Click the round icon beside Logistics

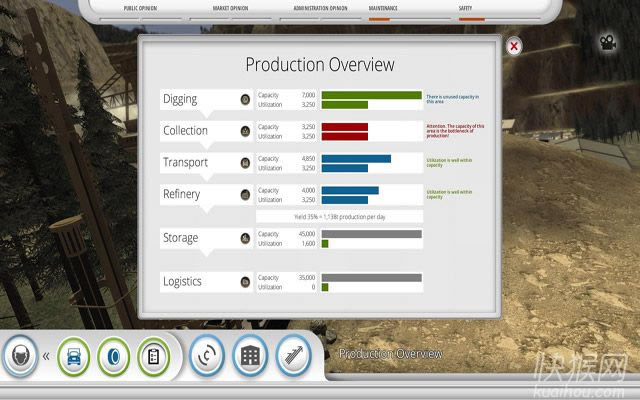245,282
